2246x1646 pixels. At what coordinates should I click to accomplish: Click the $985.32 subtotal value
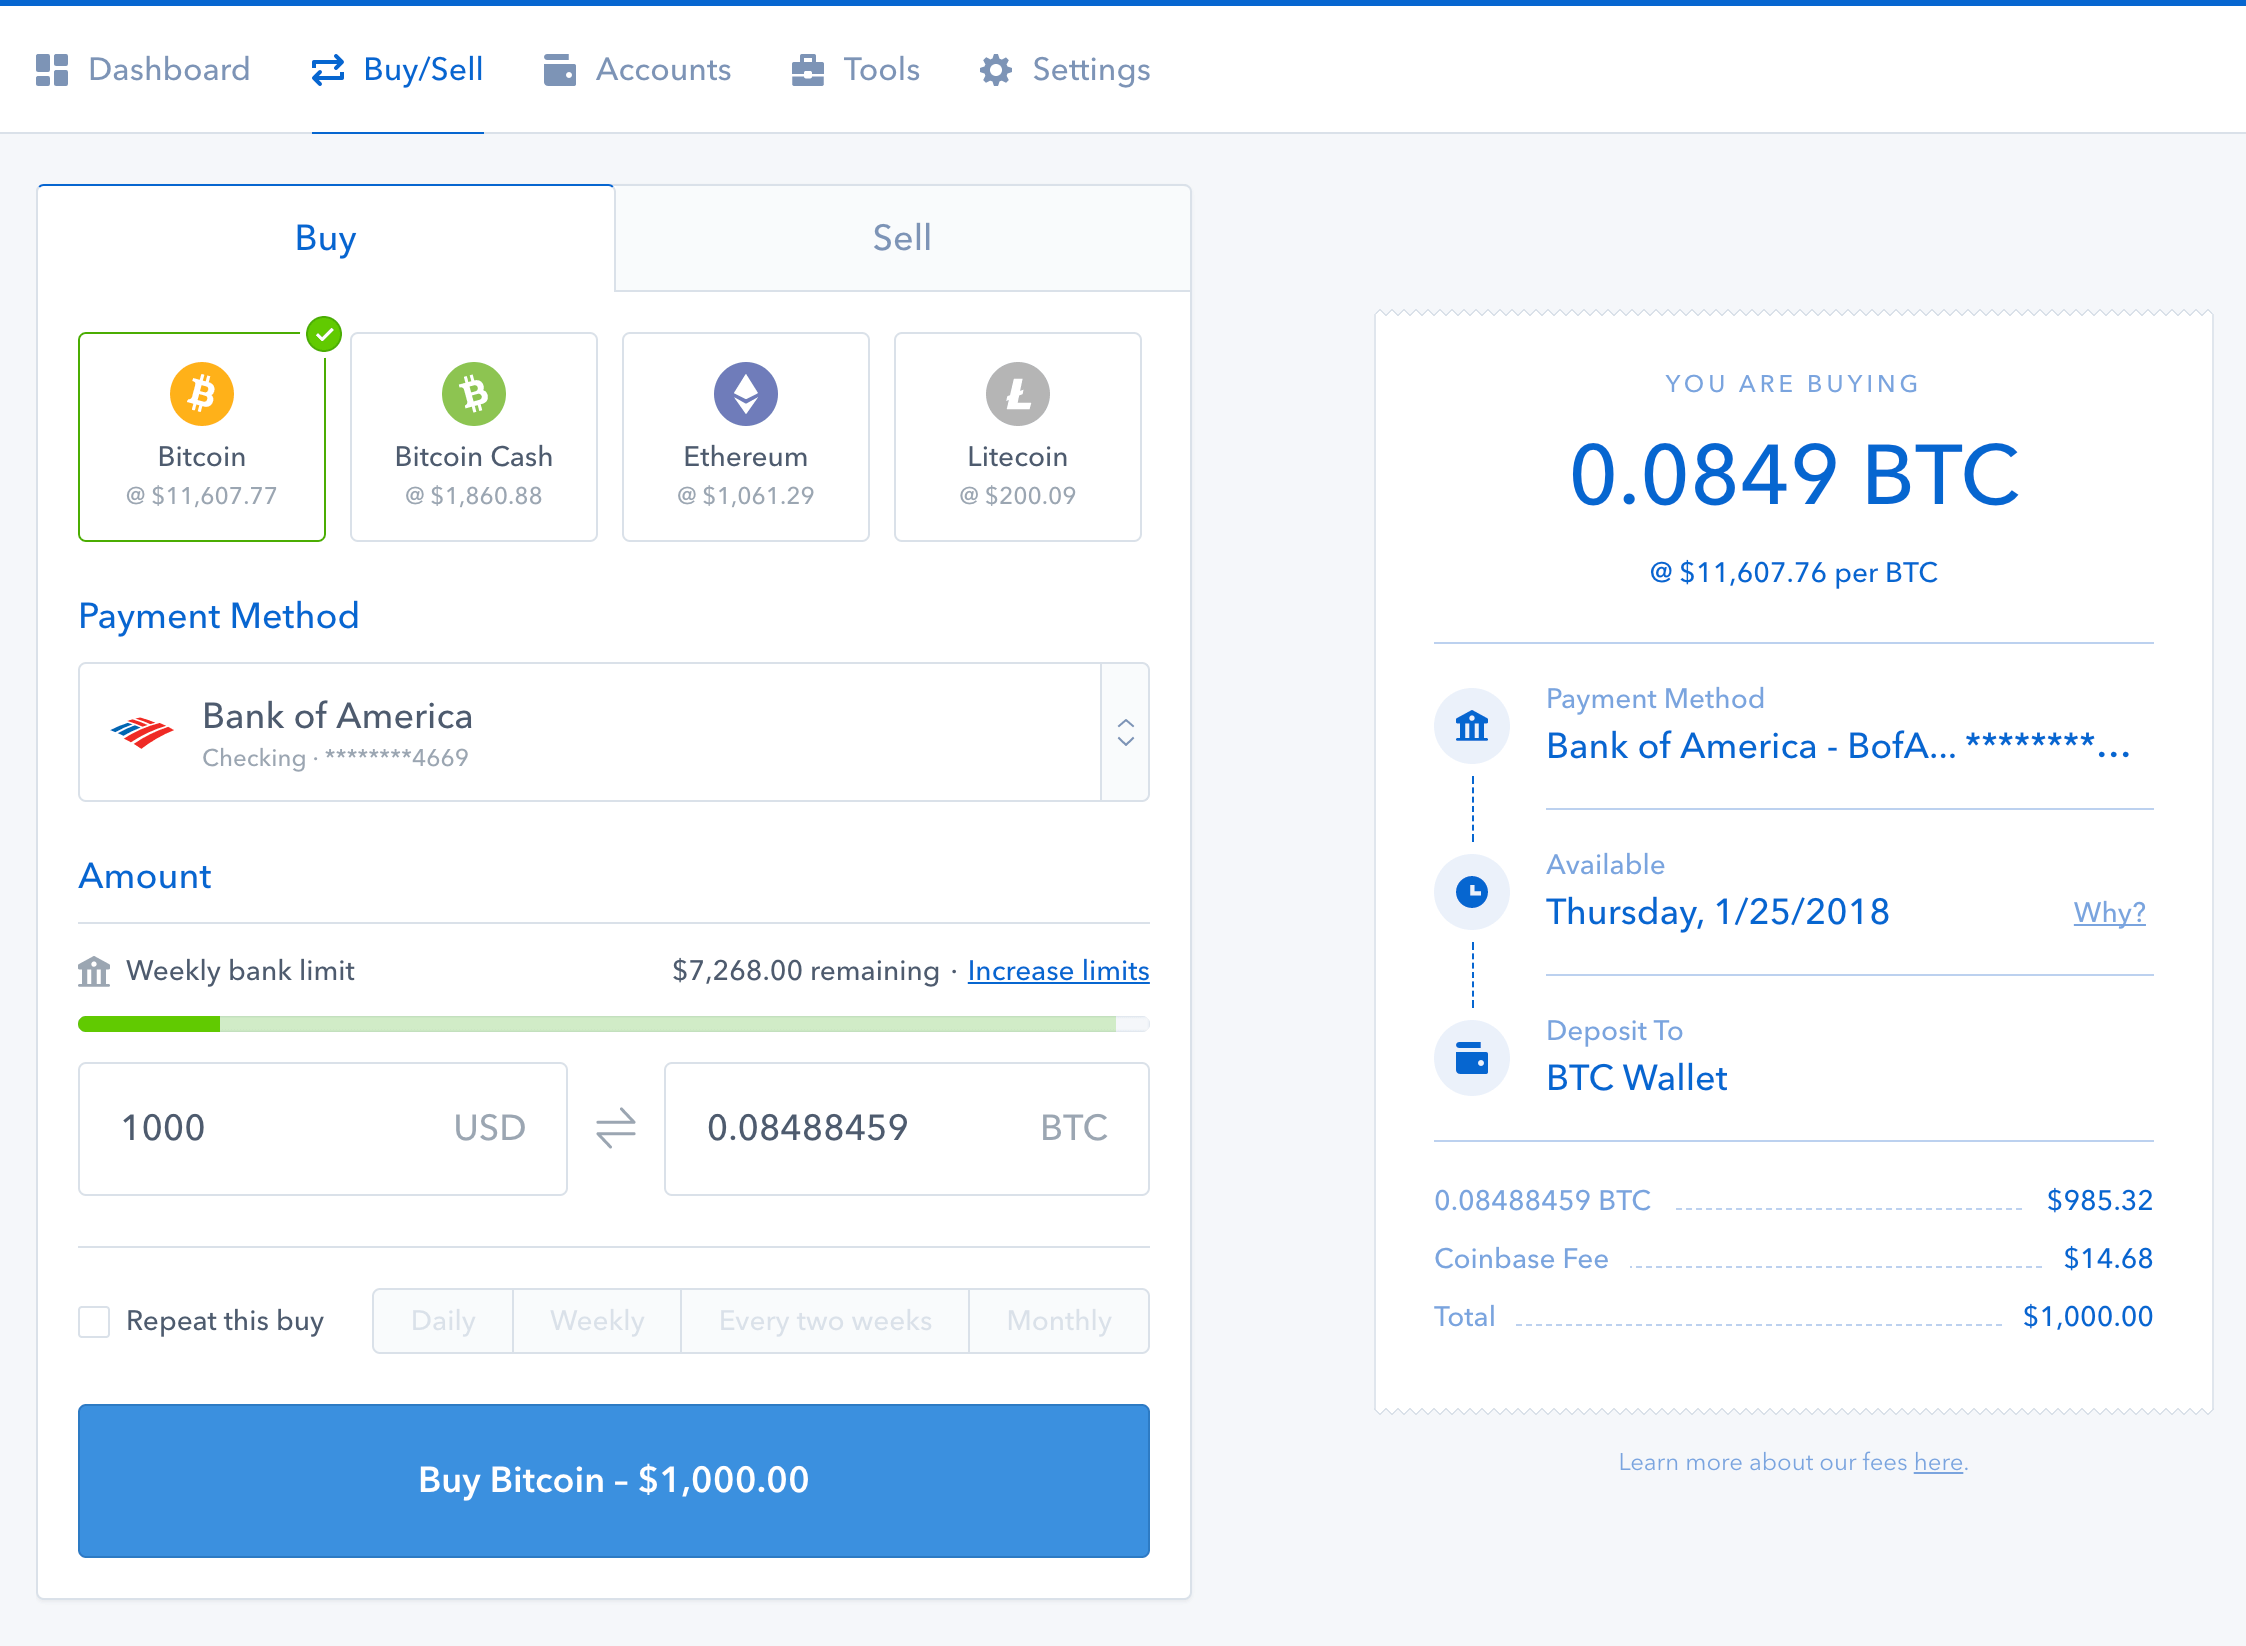[x=2100, y=1201]
